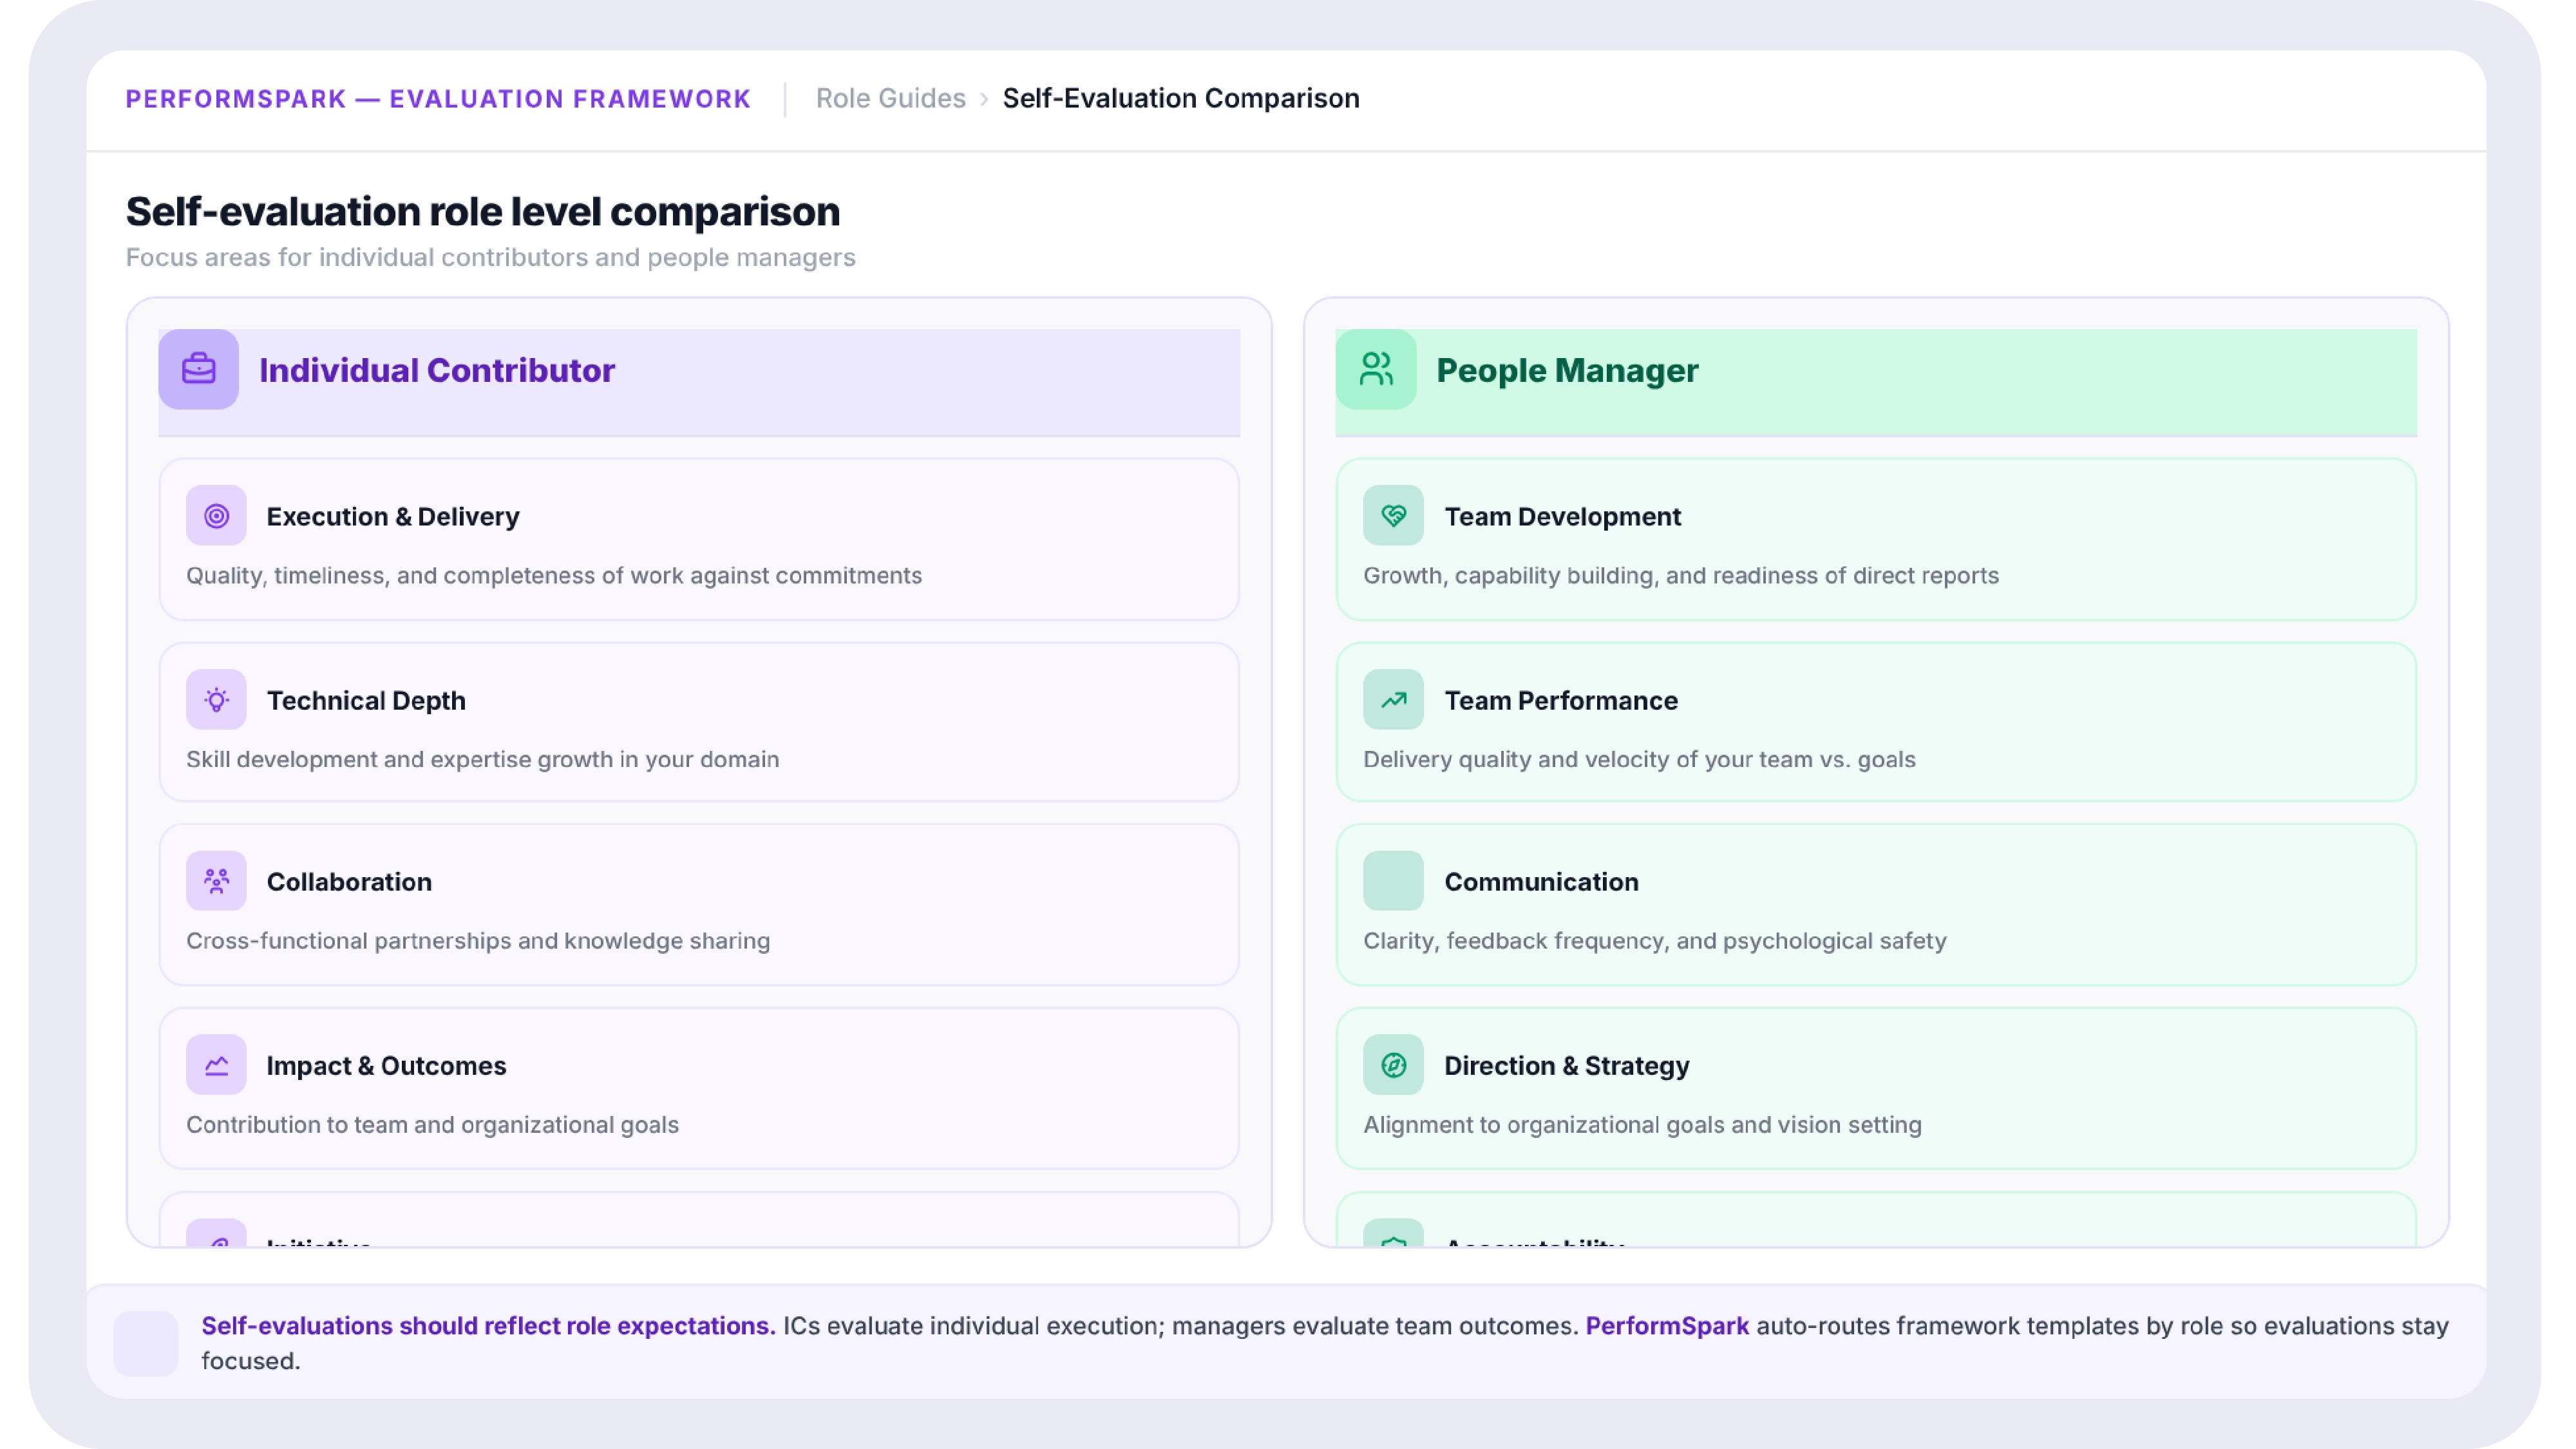
Task: Click the Impact & Outcomes chart icon
Action: [x=216, y=1065]
